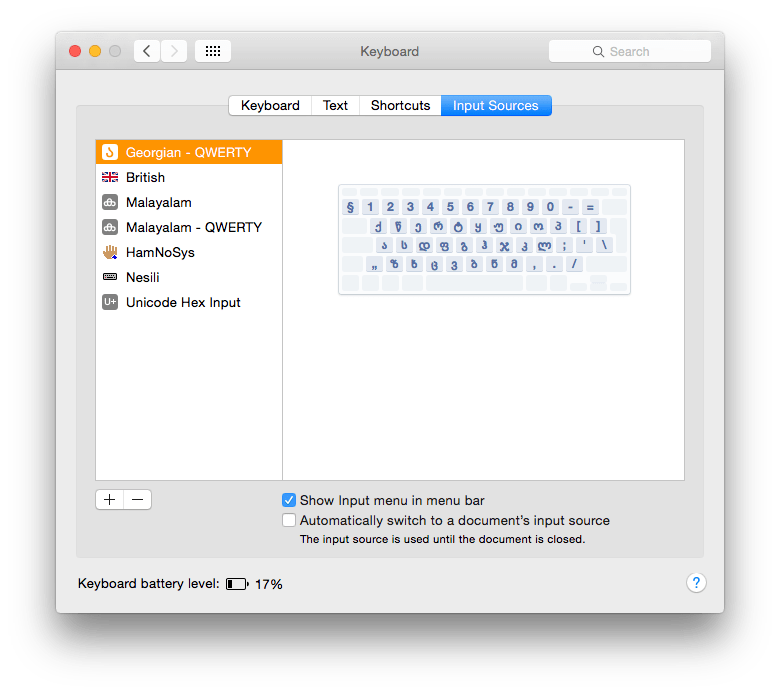The width and height of the screenshot is (780, 693).
Task: Open the Shortcuts tab
Action: [x=400, y=105]
